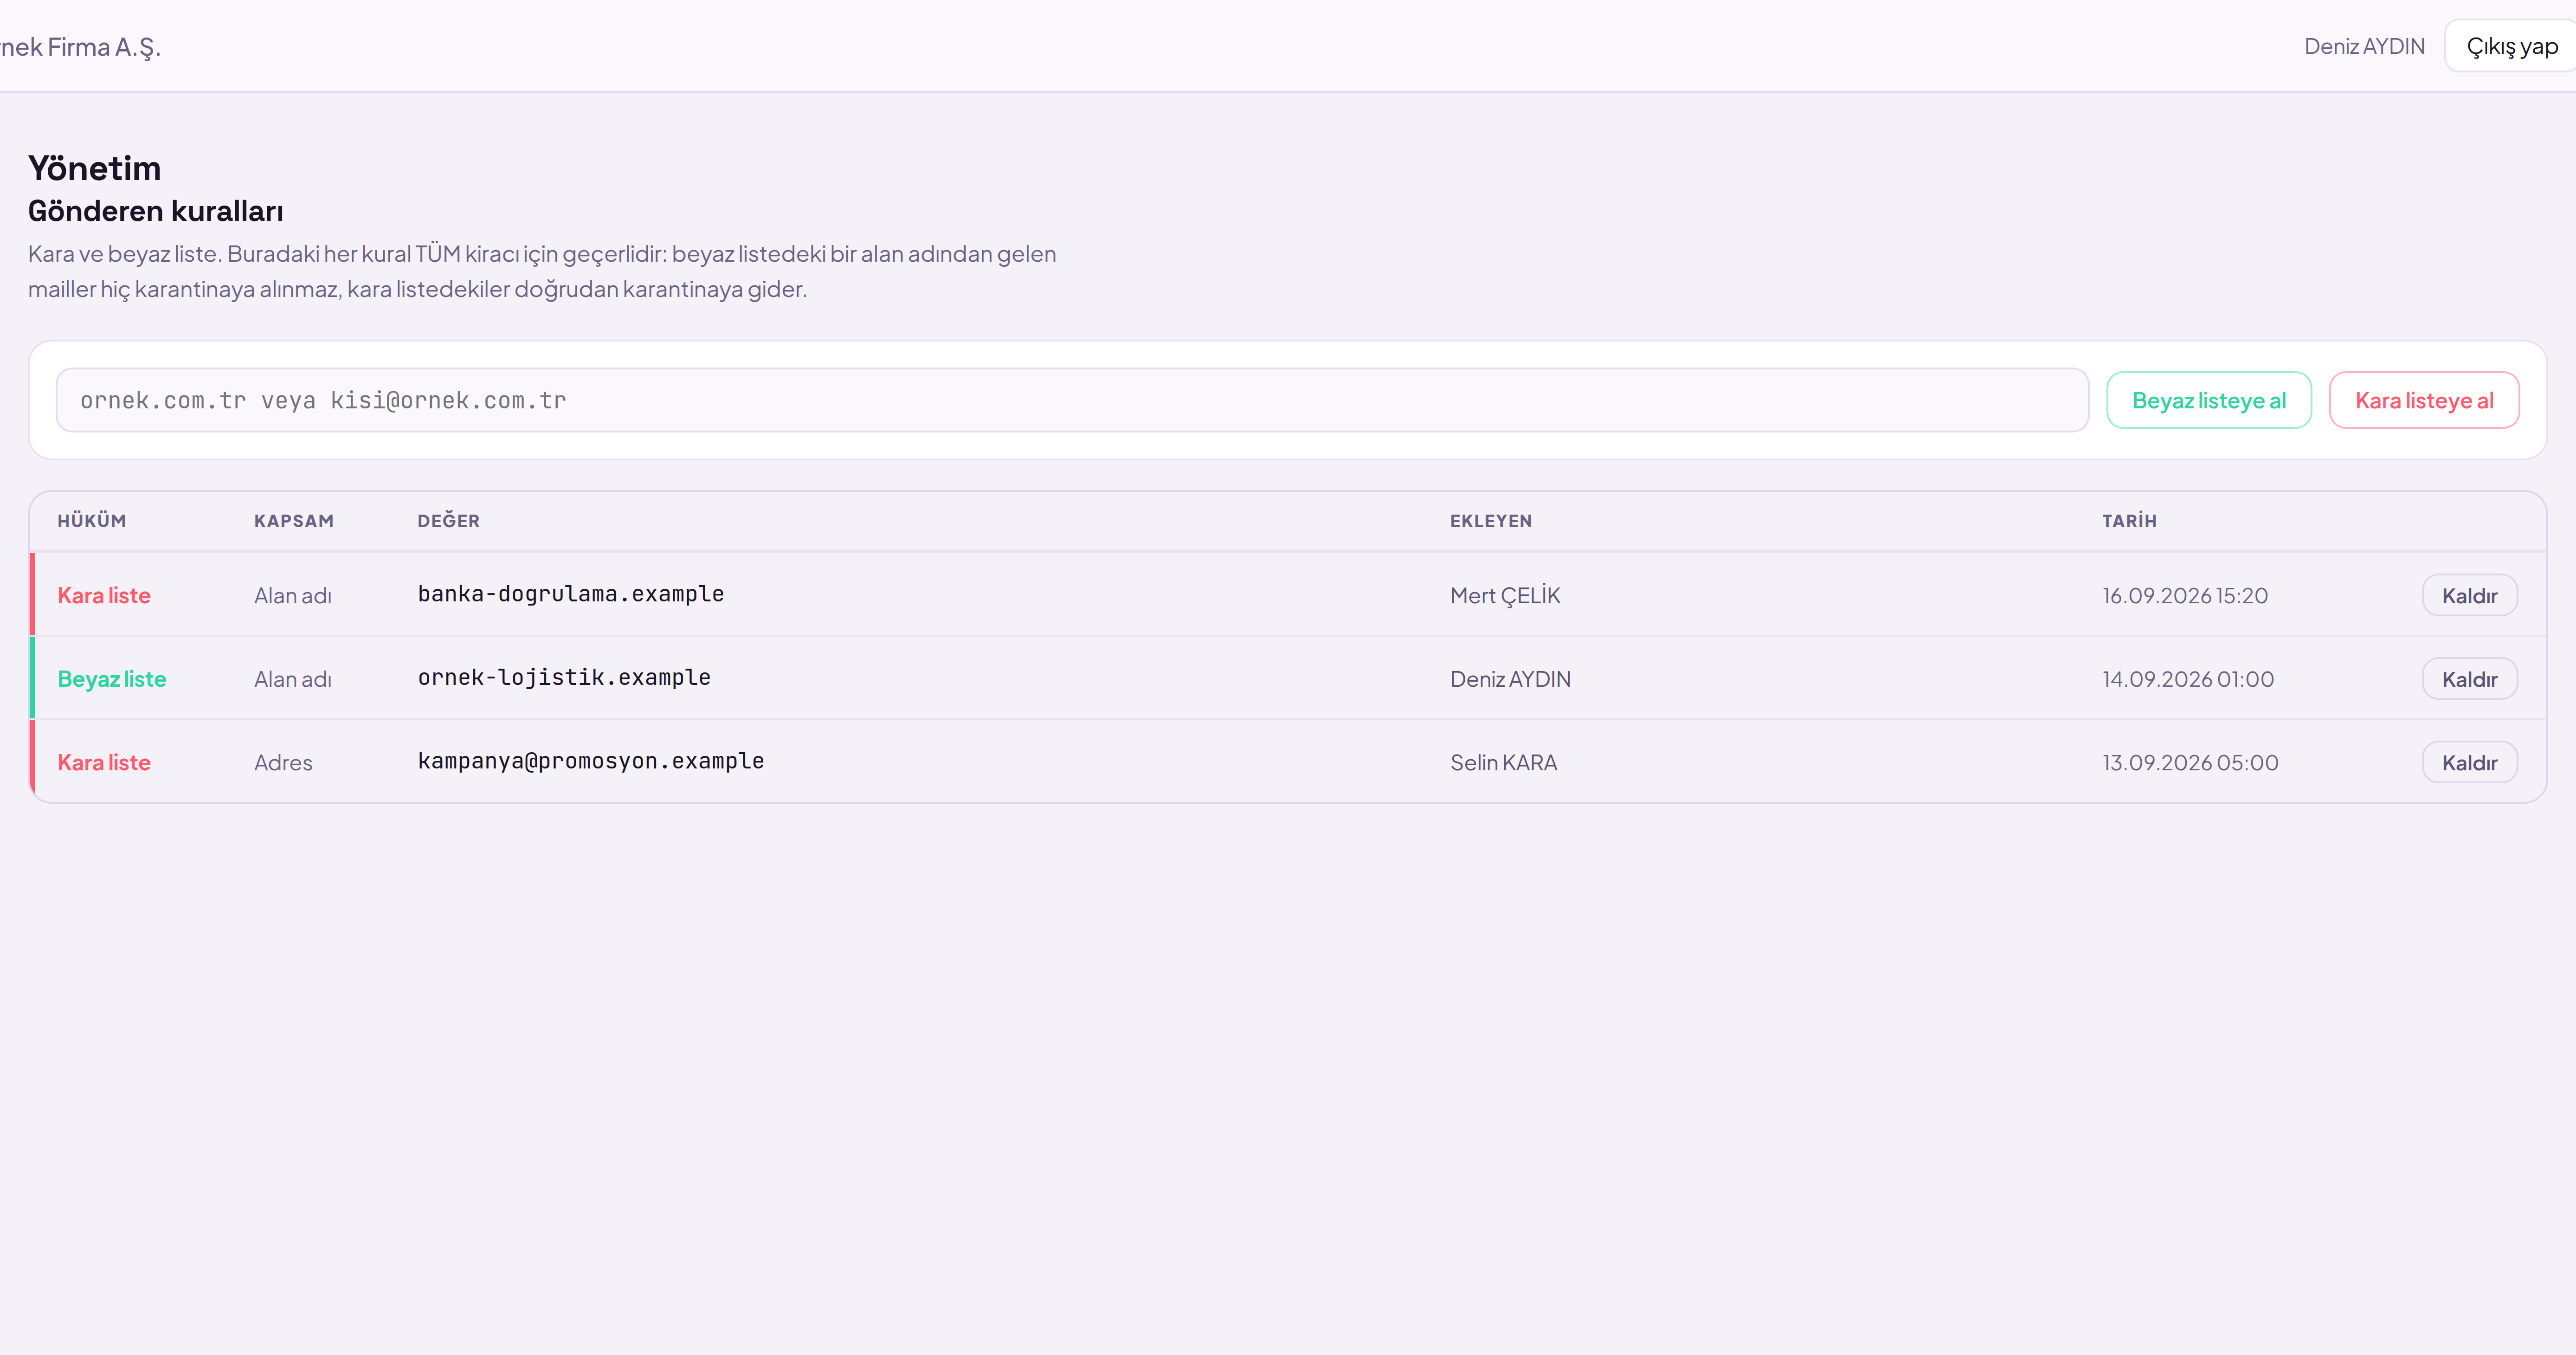Image resolution: width=2576 pixels, height=1355 pixels.
Task: Click Alan adı scope in ornek-lojistik row
Action: (293, 679)
